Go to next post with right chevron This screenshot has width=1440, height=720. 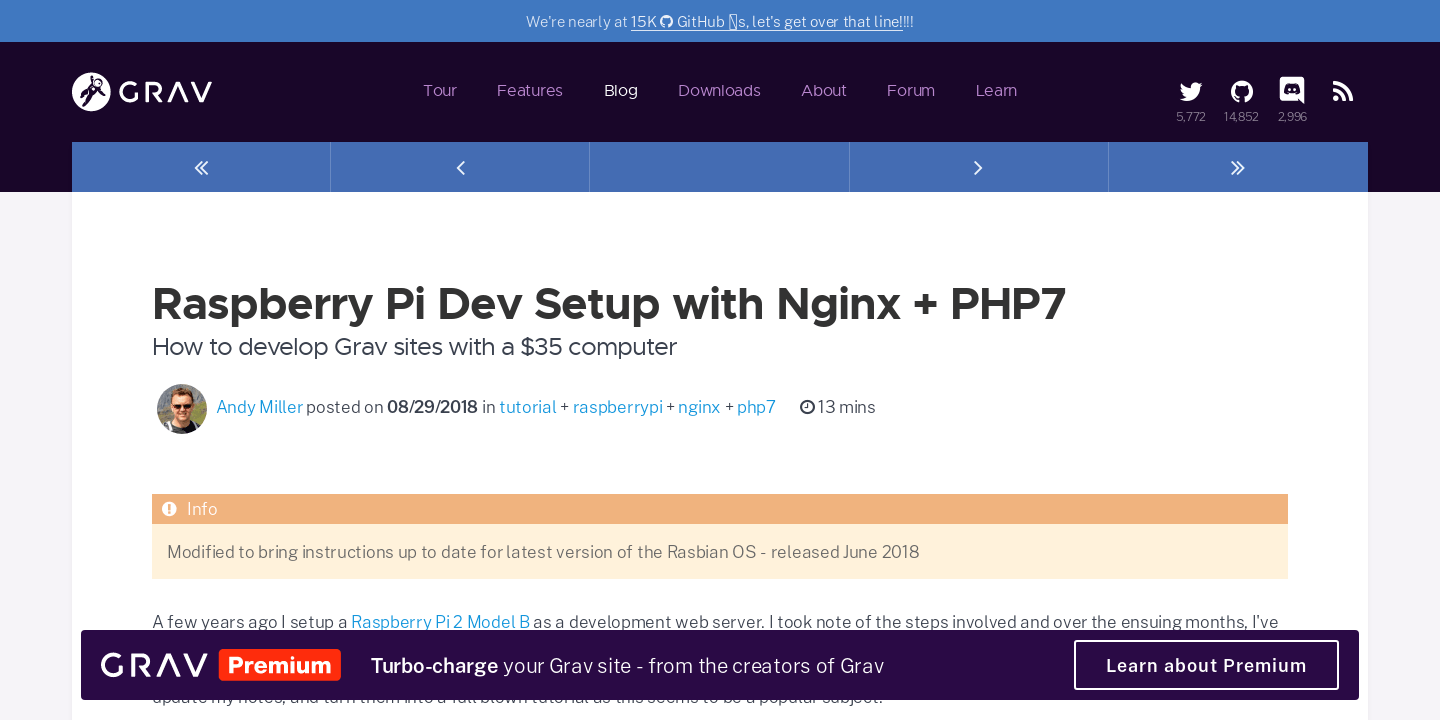[x=978, y=168]
